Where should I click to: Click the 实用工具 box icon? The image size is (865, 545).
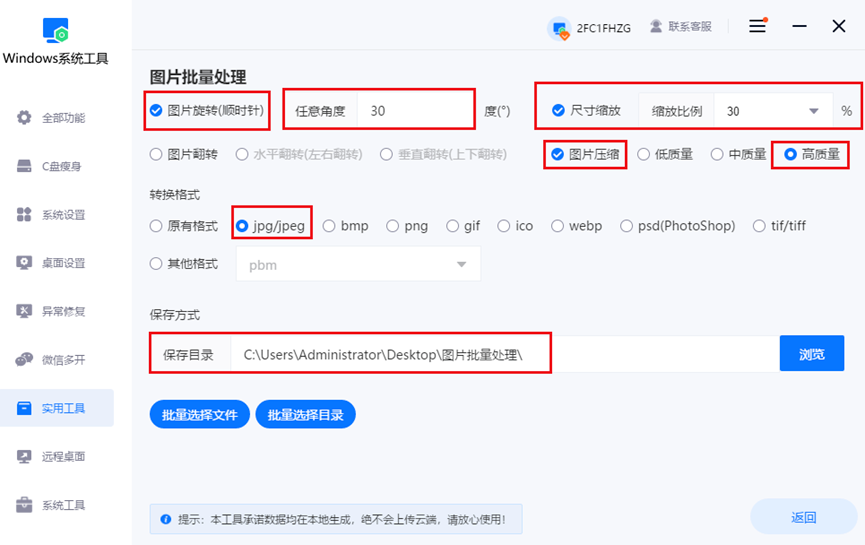pos(24,408)
